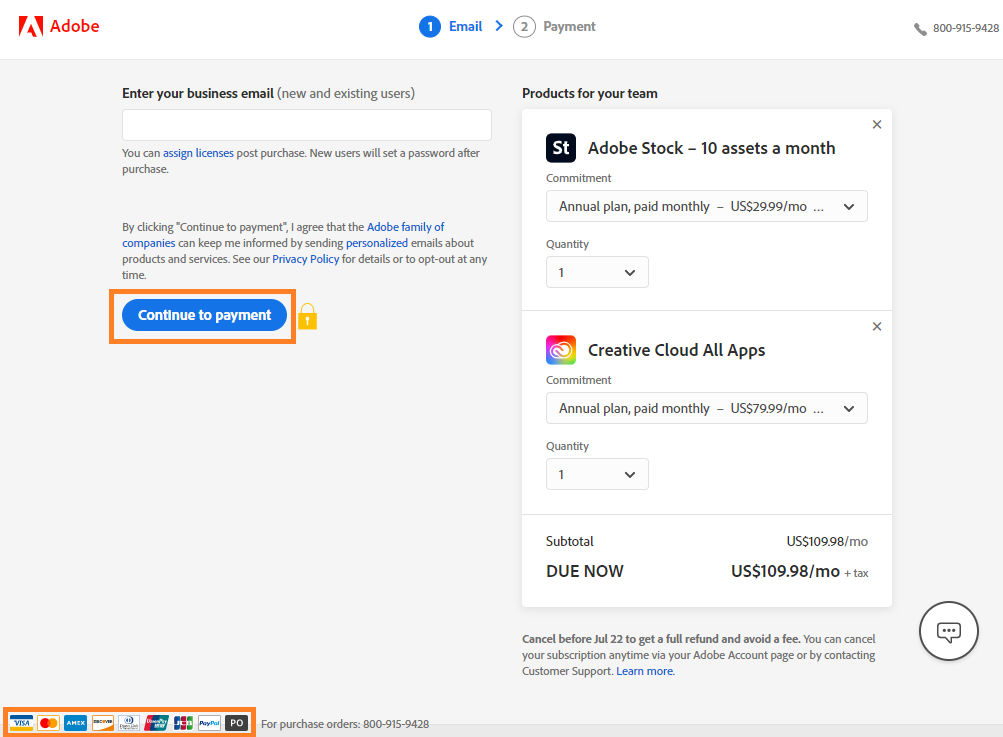This screenshot has width=1003, height=737.
Task: Click the Products for your team heading
Action: pos(590,93)
